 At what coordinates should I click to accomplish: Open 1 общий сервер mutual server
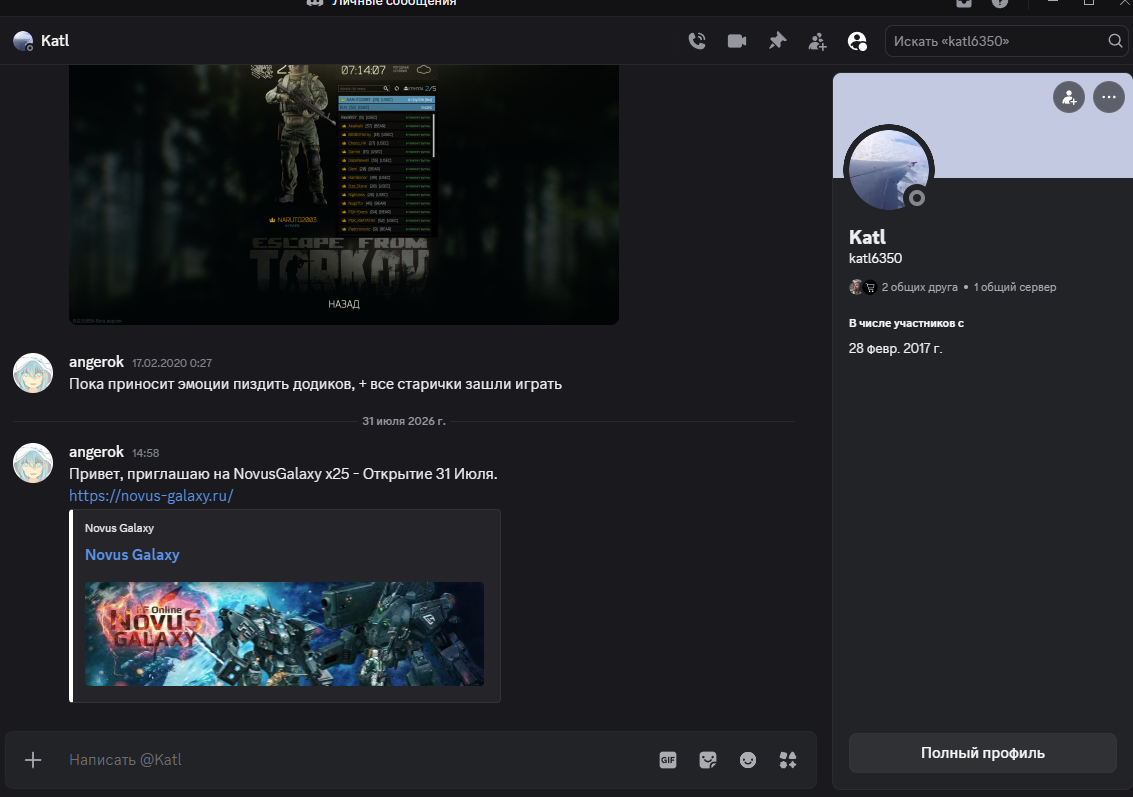(1014, 287)
